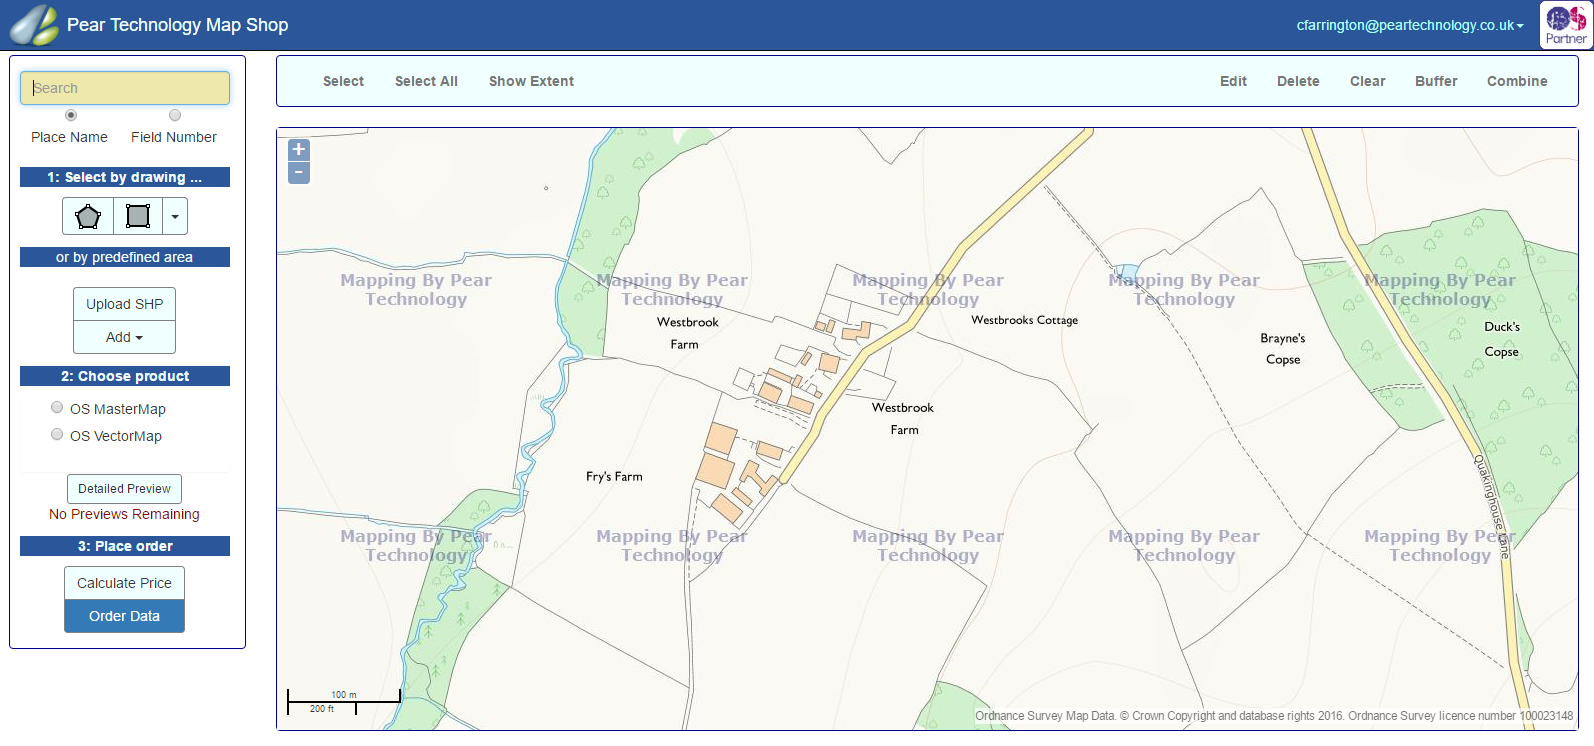Click the Ordnance Survey copyright text
Viewport: 1594px width, 746px height.
click(x=1274, y=716)
